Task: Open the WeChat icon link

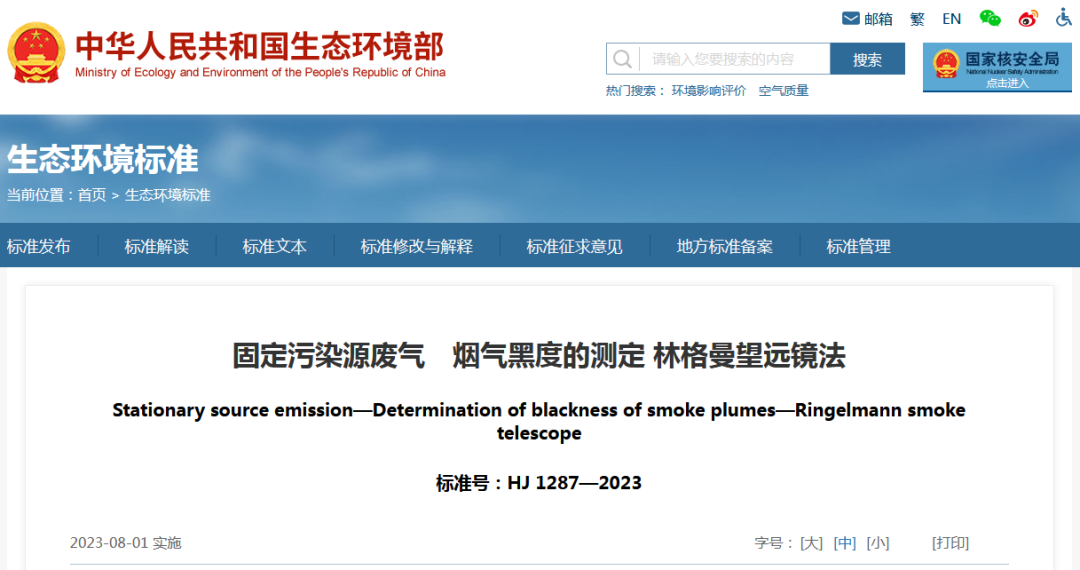Action: point(990,19)
